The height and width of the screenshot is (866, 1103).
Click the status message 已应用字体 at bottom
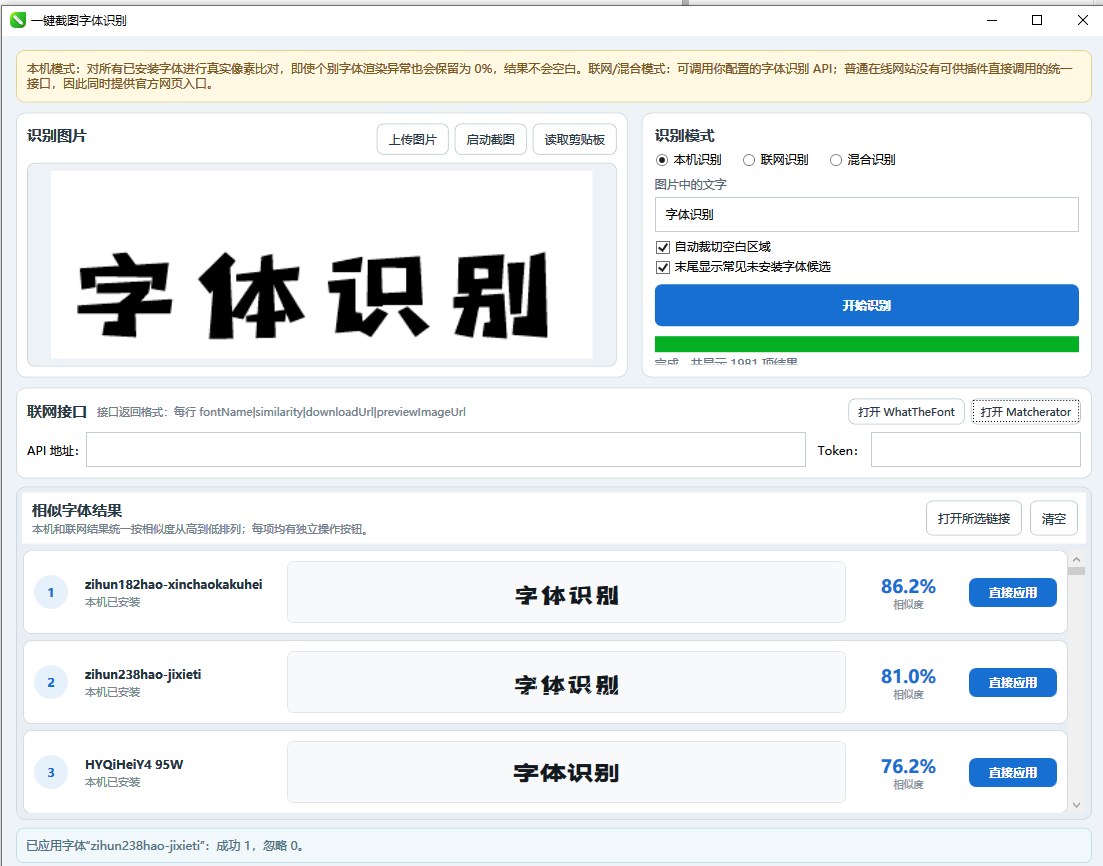[x=165, y=846]
